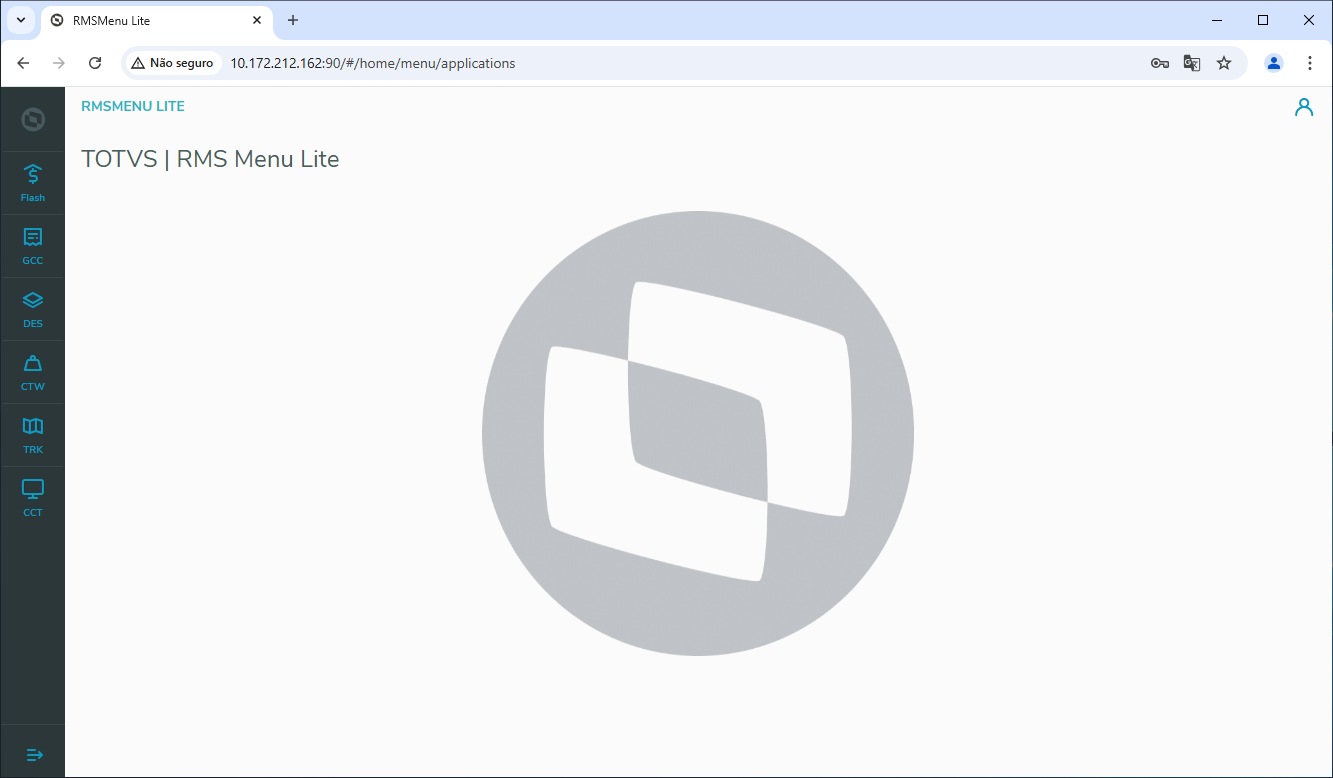Open Chrome's three-dot menu
1333x778 pixels.
[x=1310, y=63]
